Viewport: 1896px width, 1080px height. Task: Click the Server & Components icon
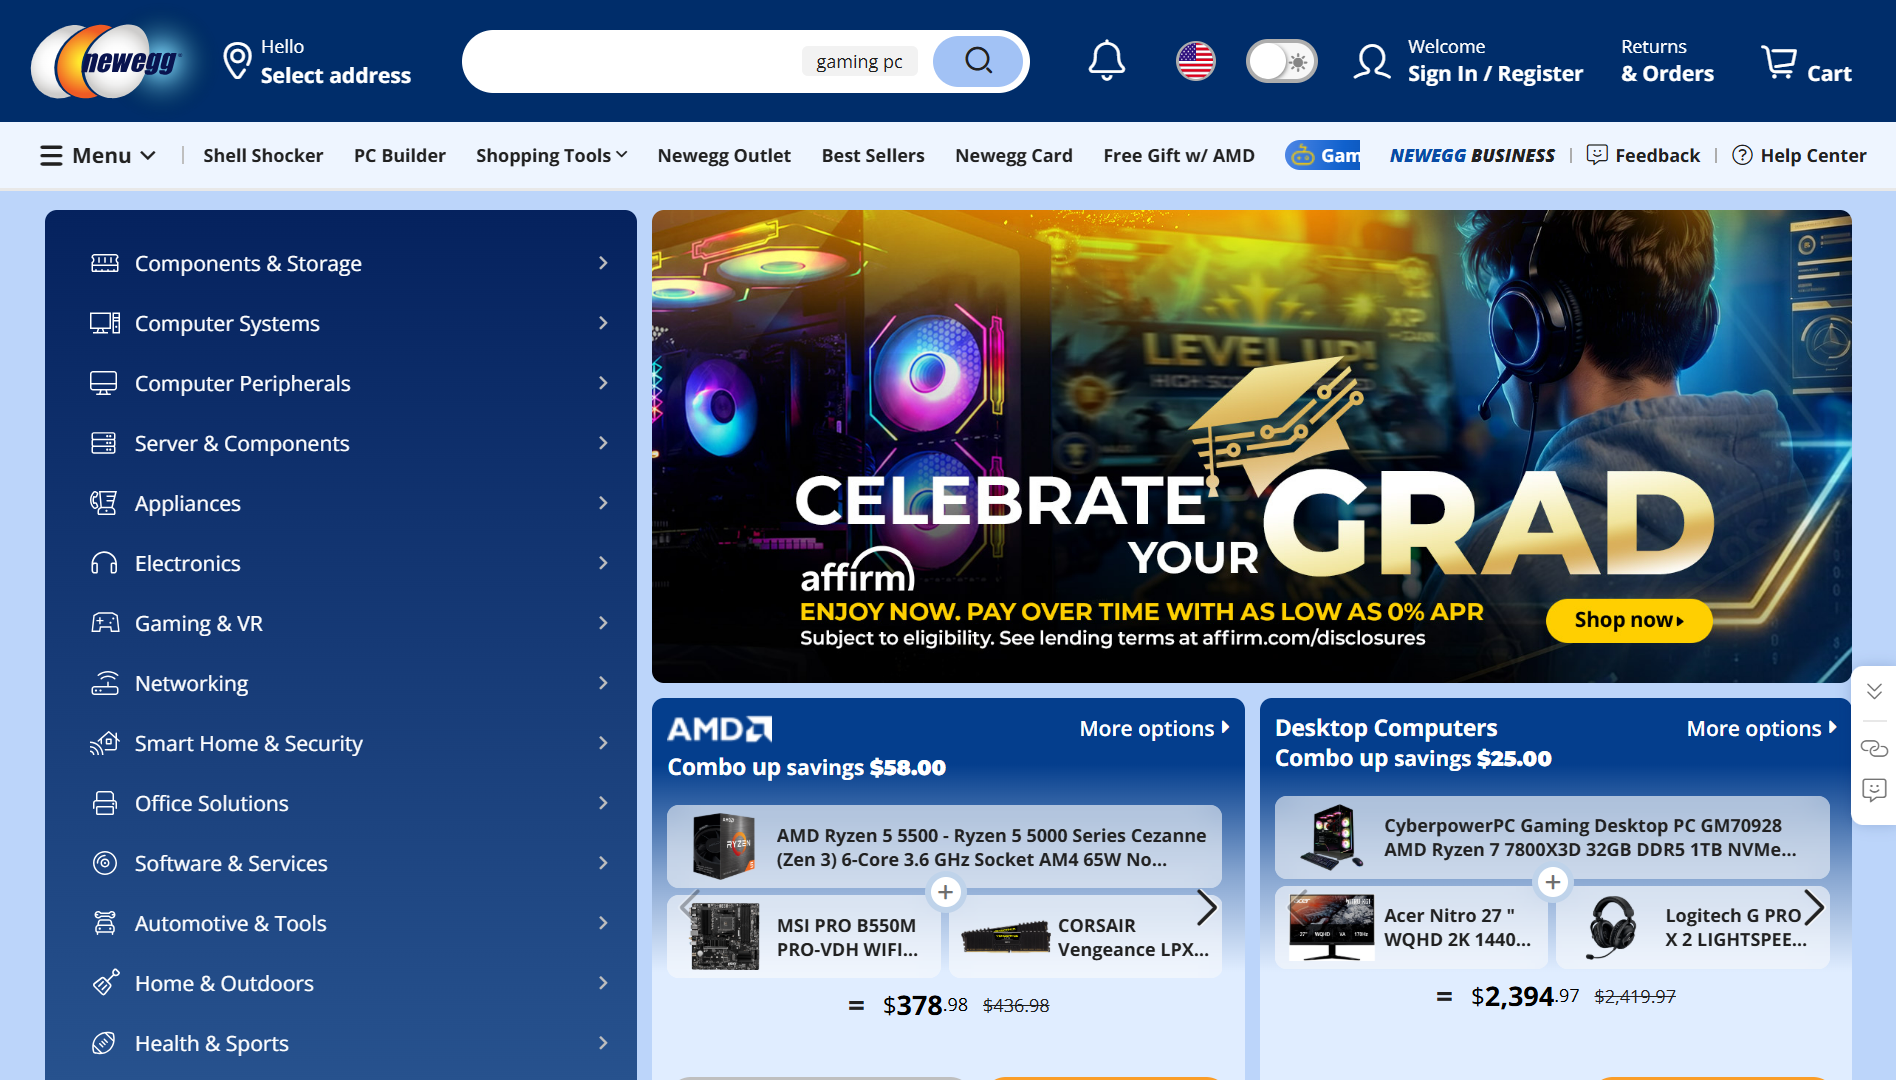[x=104, y=443]
